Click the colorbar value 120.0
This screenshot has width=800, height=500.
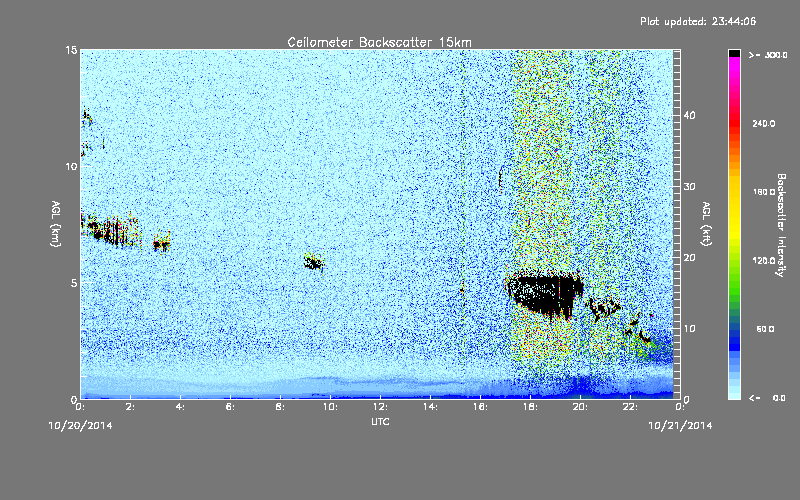click(x=763, y=260)
